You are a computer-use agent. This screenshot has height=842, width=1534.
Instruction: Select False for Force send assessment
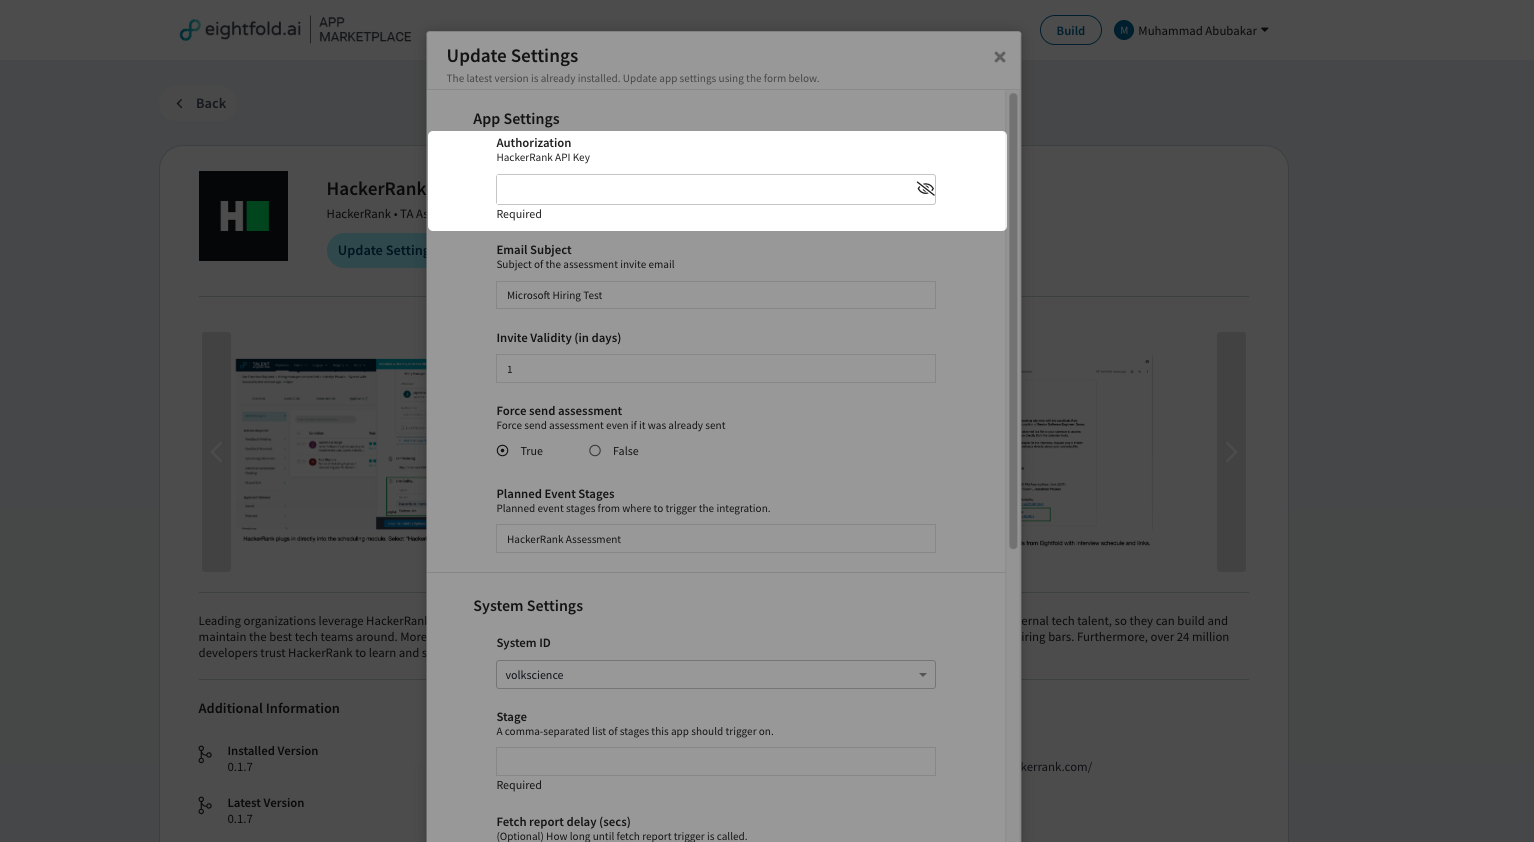[x=595, y=451]
